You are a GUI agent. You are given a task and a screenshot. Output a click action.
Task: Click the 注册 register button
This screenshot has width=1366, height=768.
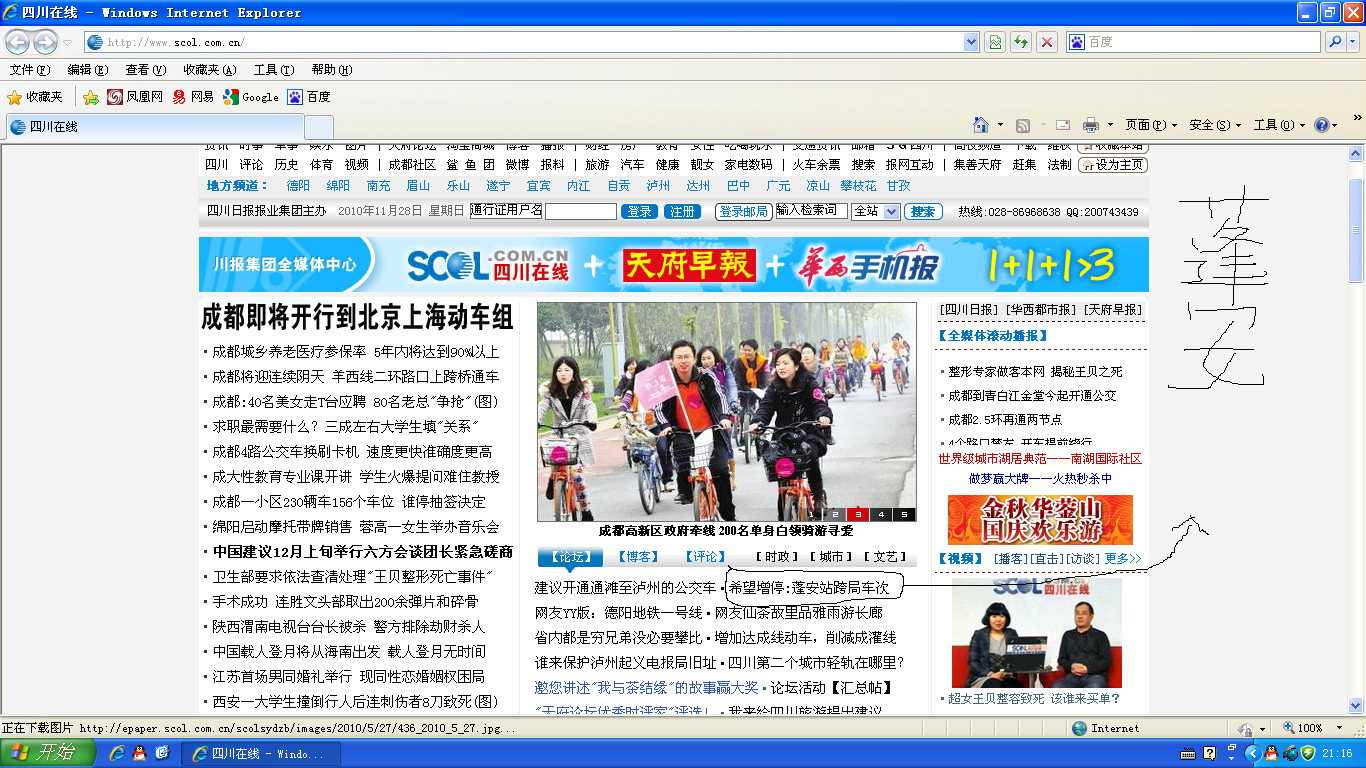click(x=682, y=212)
